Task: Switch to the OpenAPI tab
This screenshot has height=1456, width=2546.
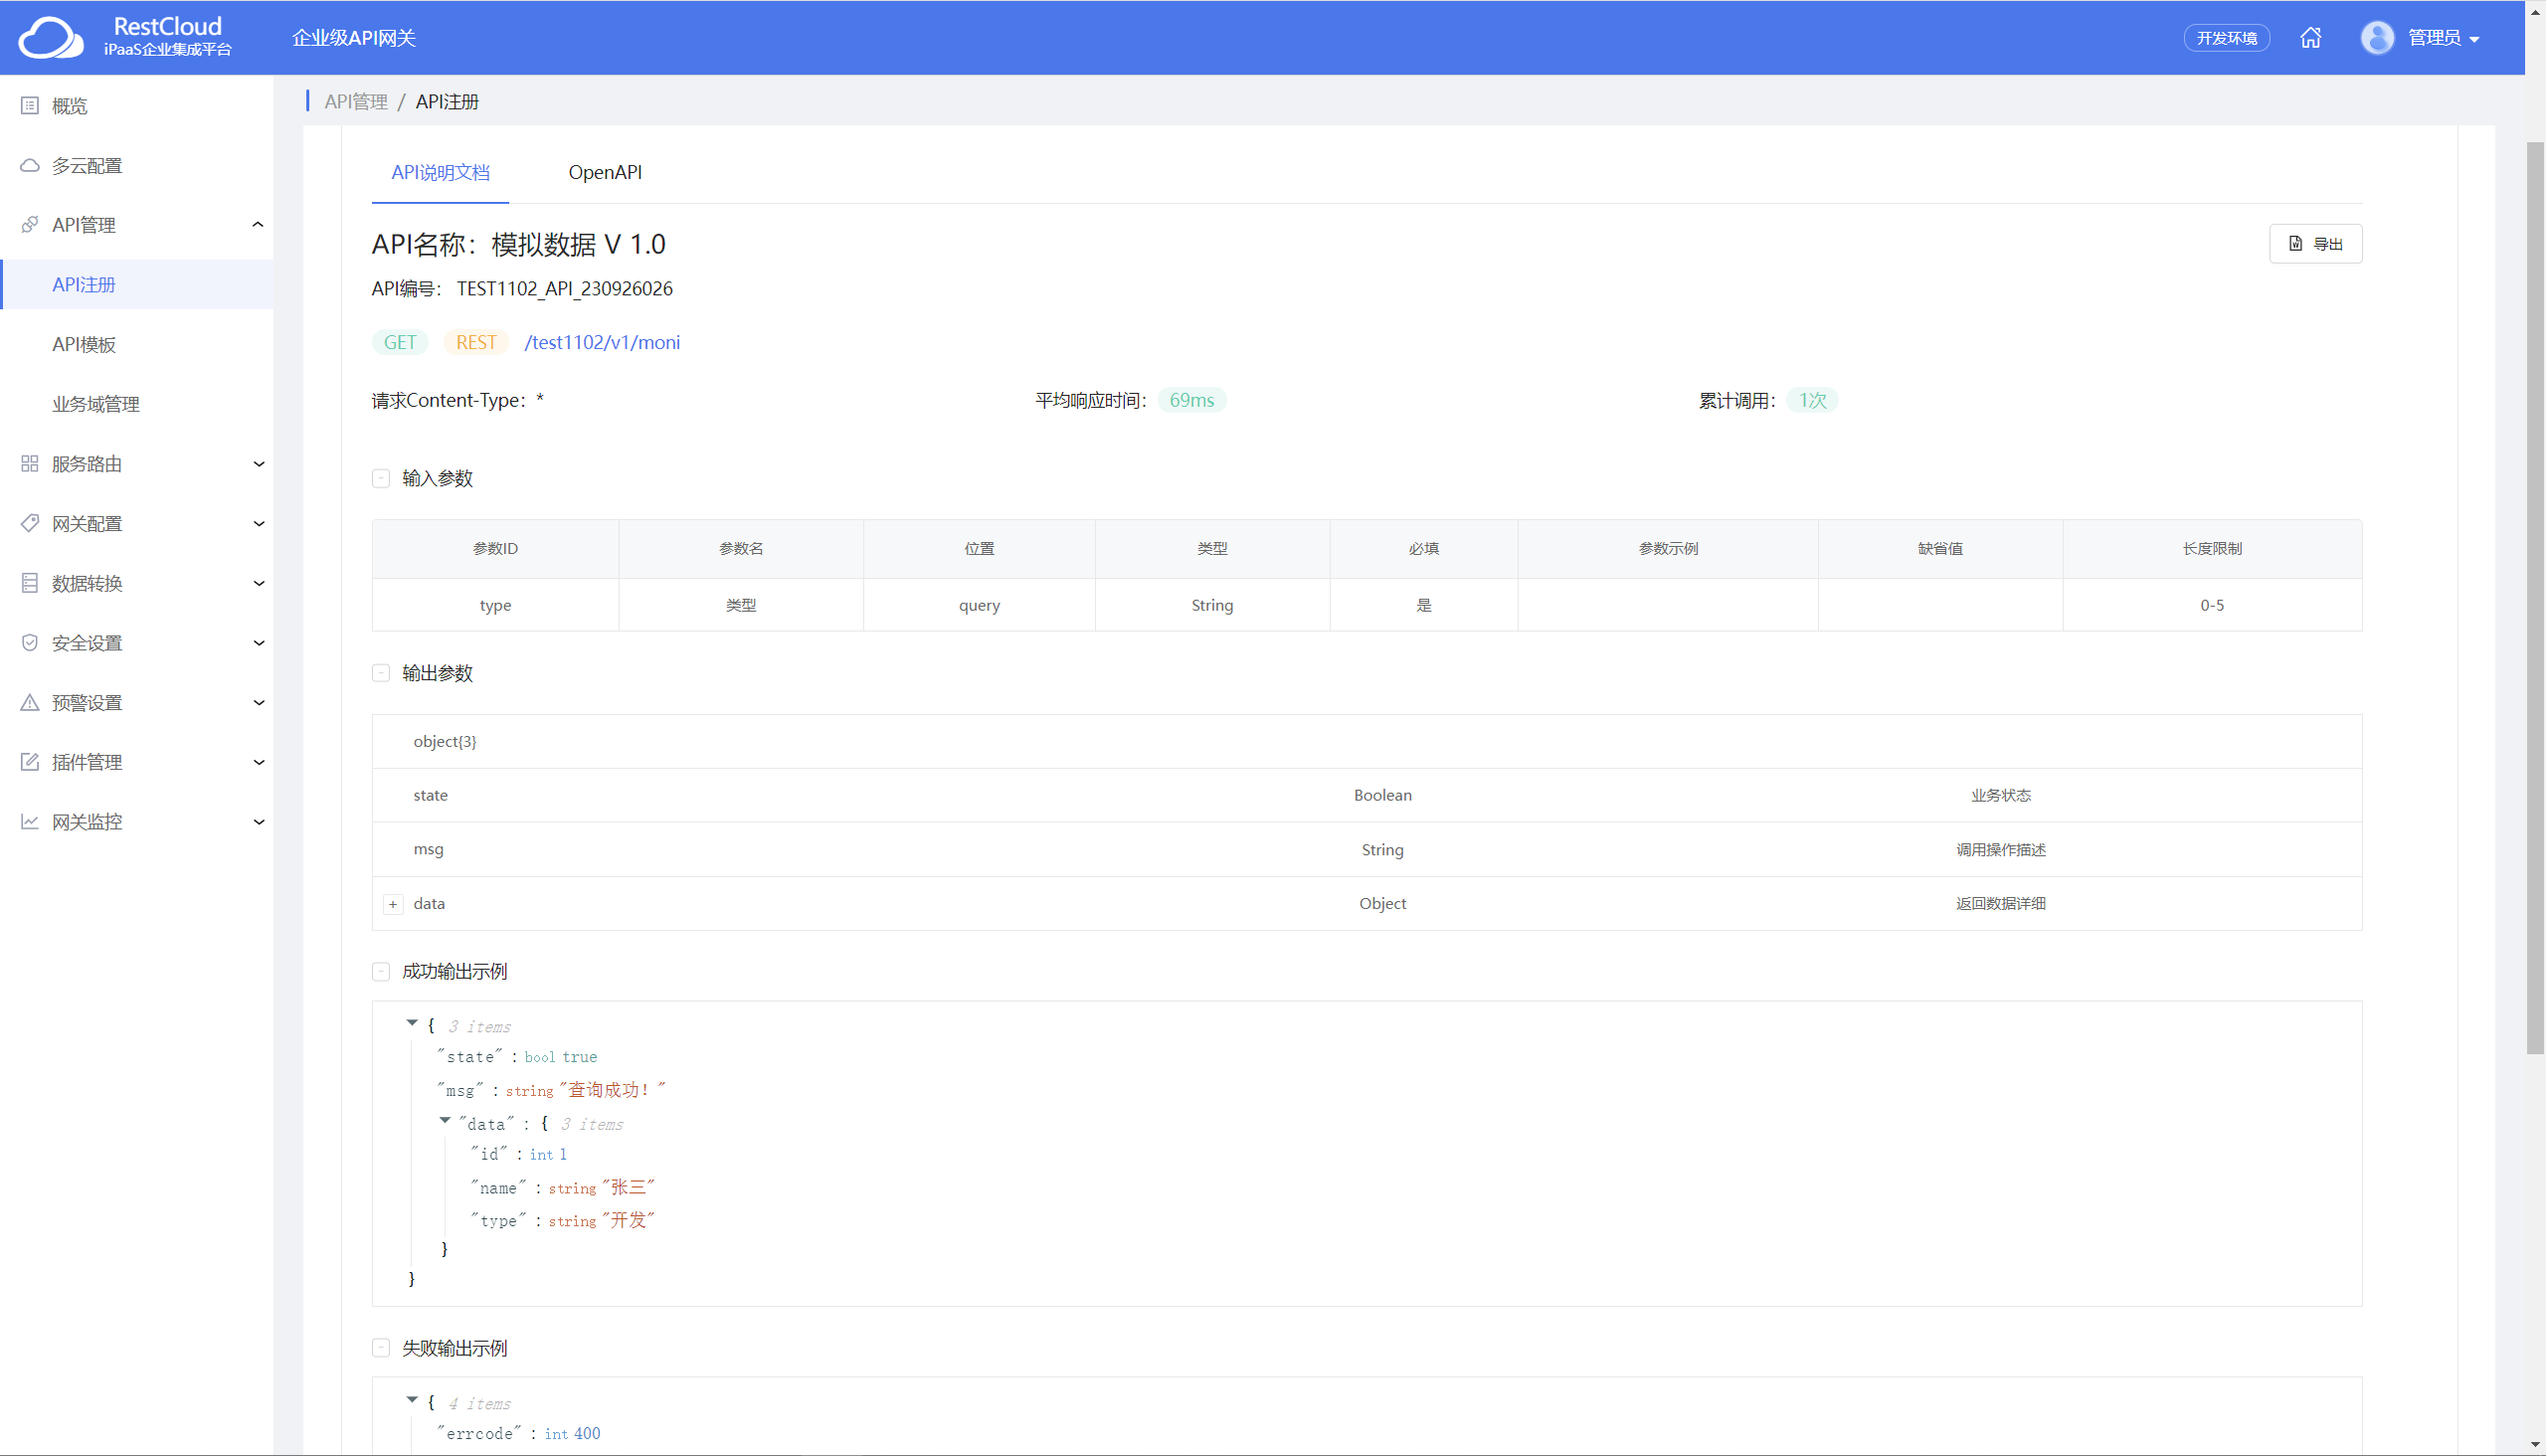Action: tap(605, 172)
